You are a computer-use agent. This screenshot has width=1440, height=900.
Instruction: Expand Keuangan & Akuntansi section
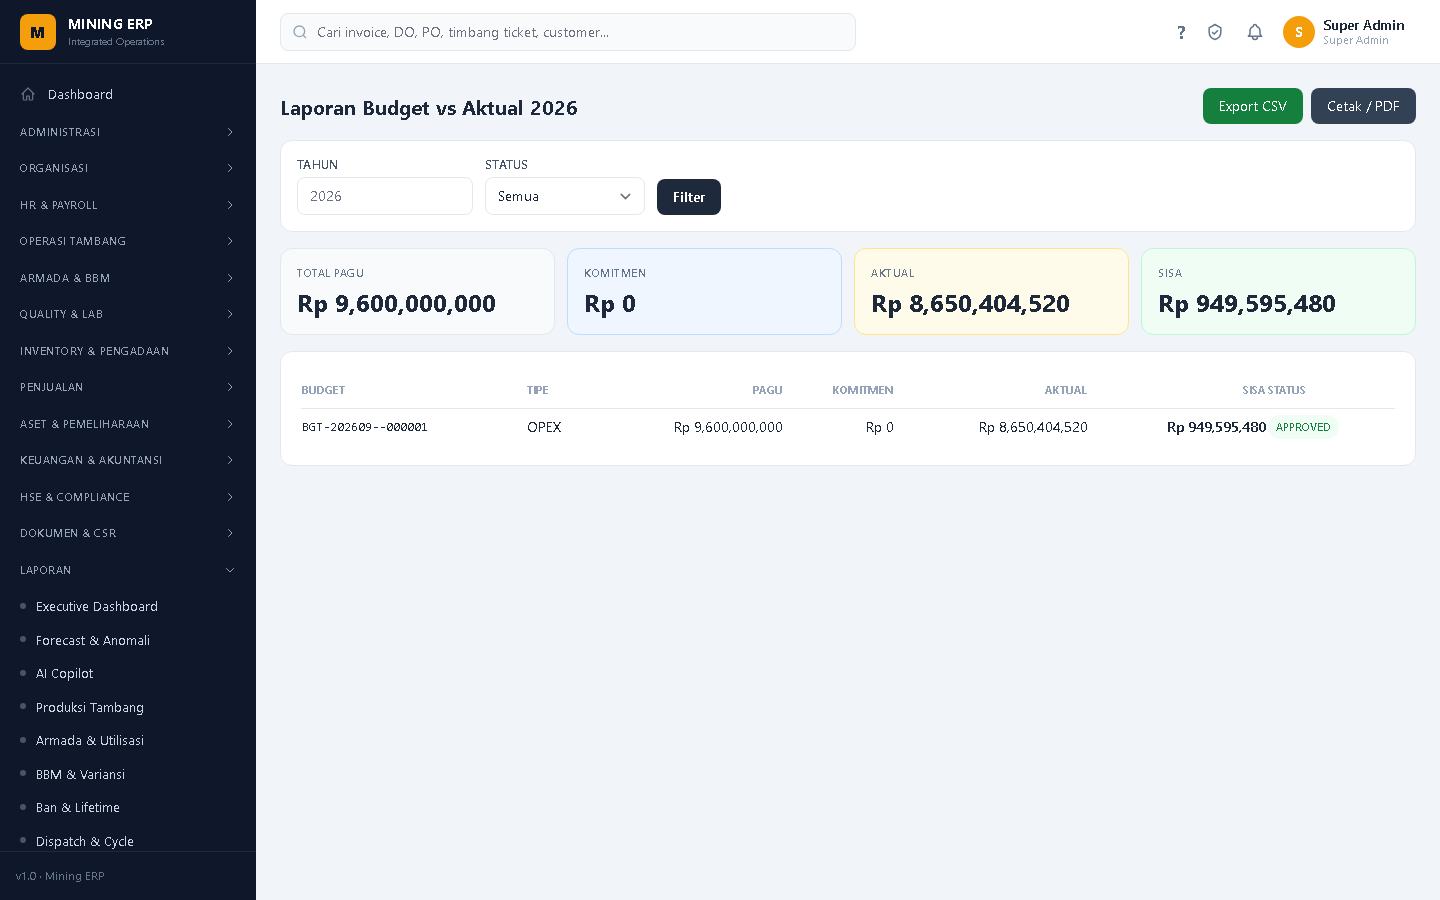tap(128, 460)
